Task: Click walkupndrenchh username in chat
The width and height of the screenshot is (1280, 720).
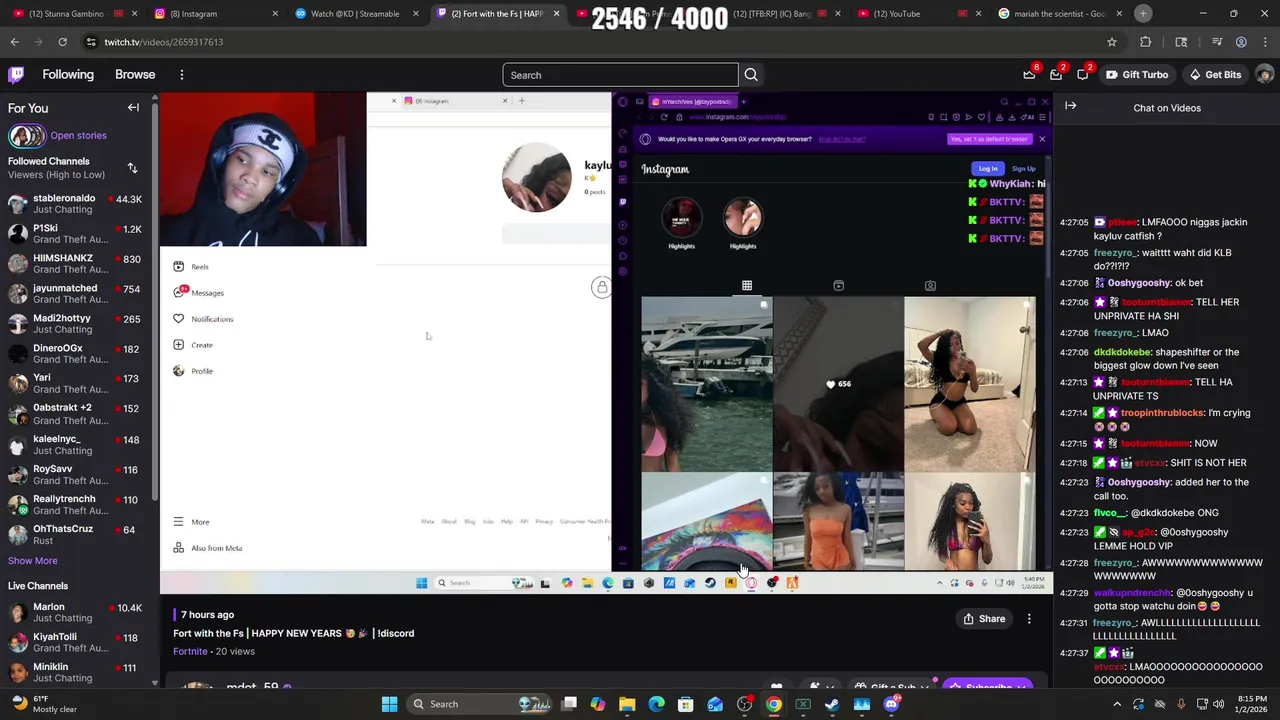Action: 1130,592
